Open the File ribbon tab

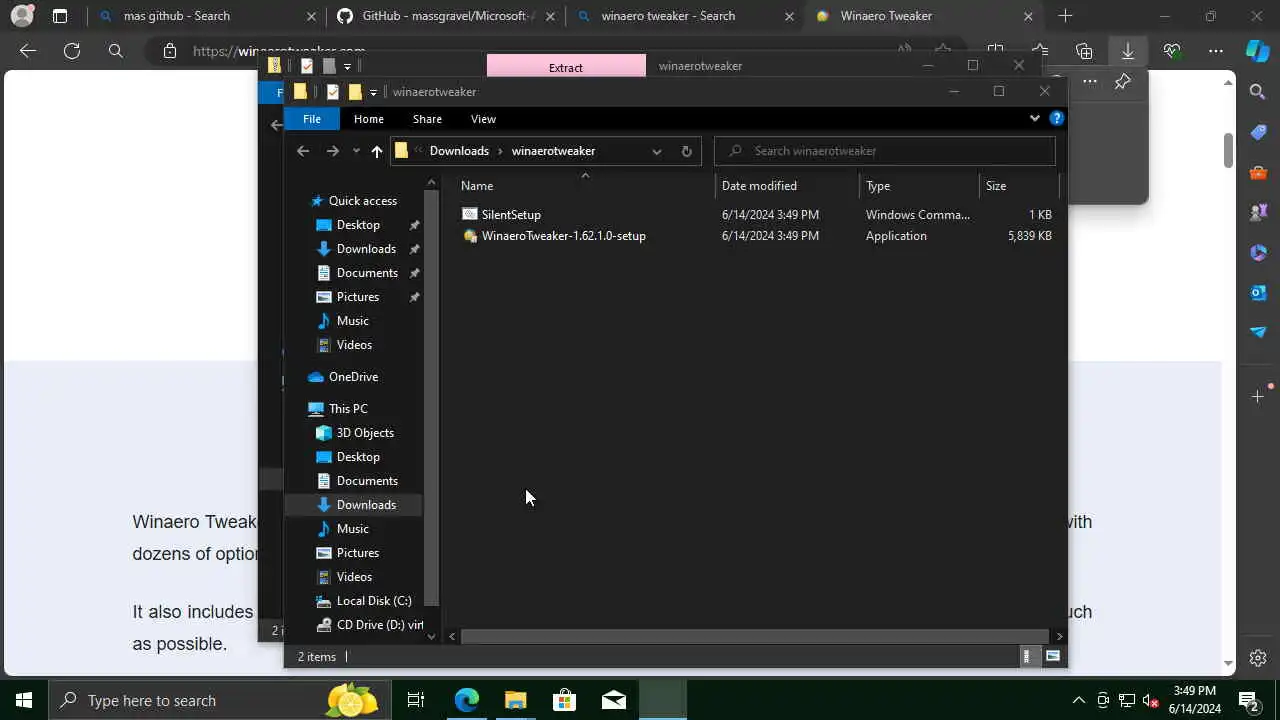click(312, 119)
